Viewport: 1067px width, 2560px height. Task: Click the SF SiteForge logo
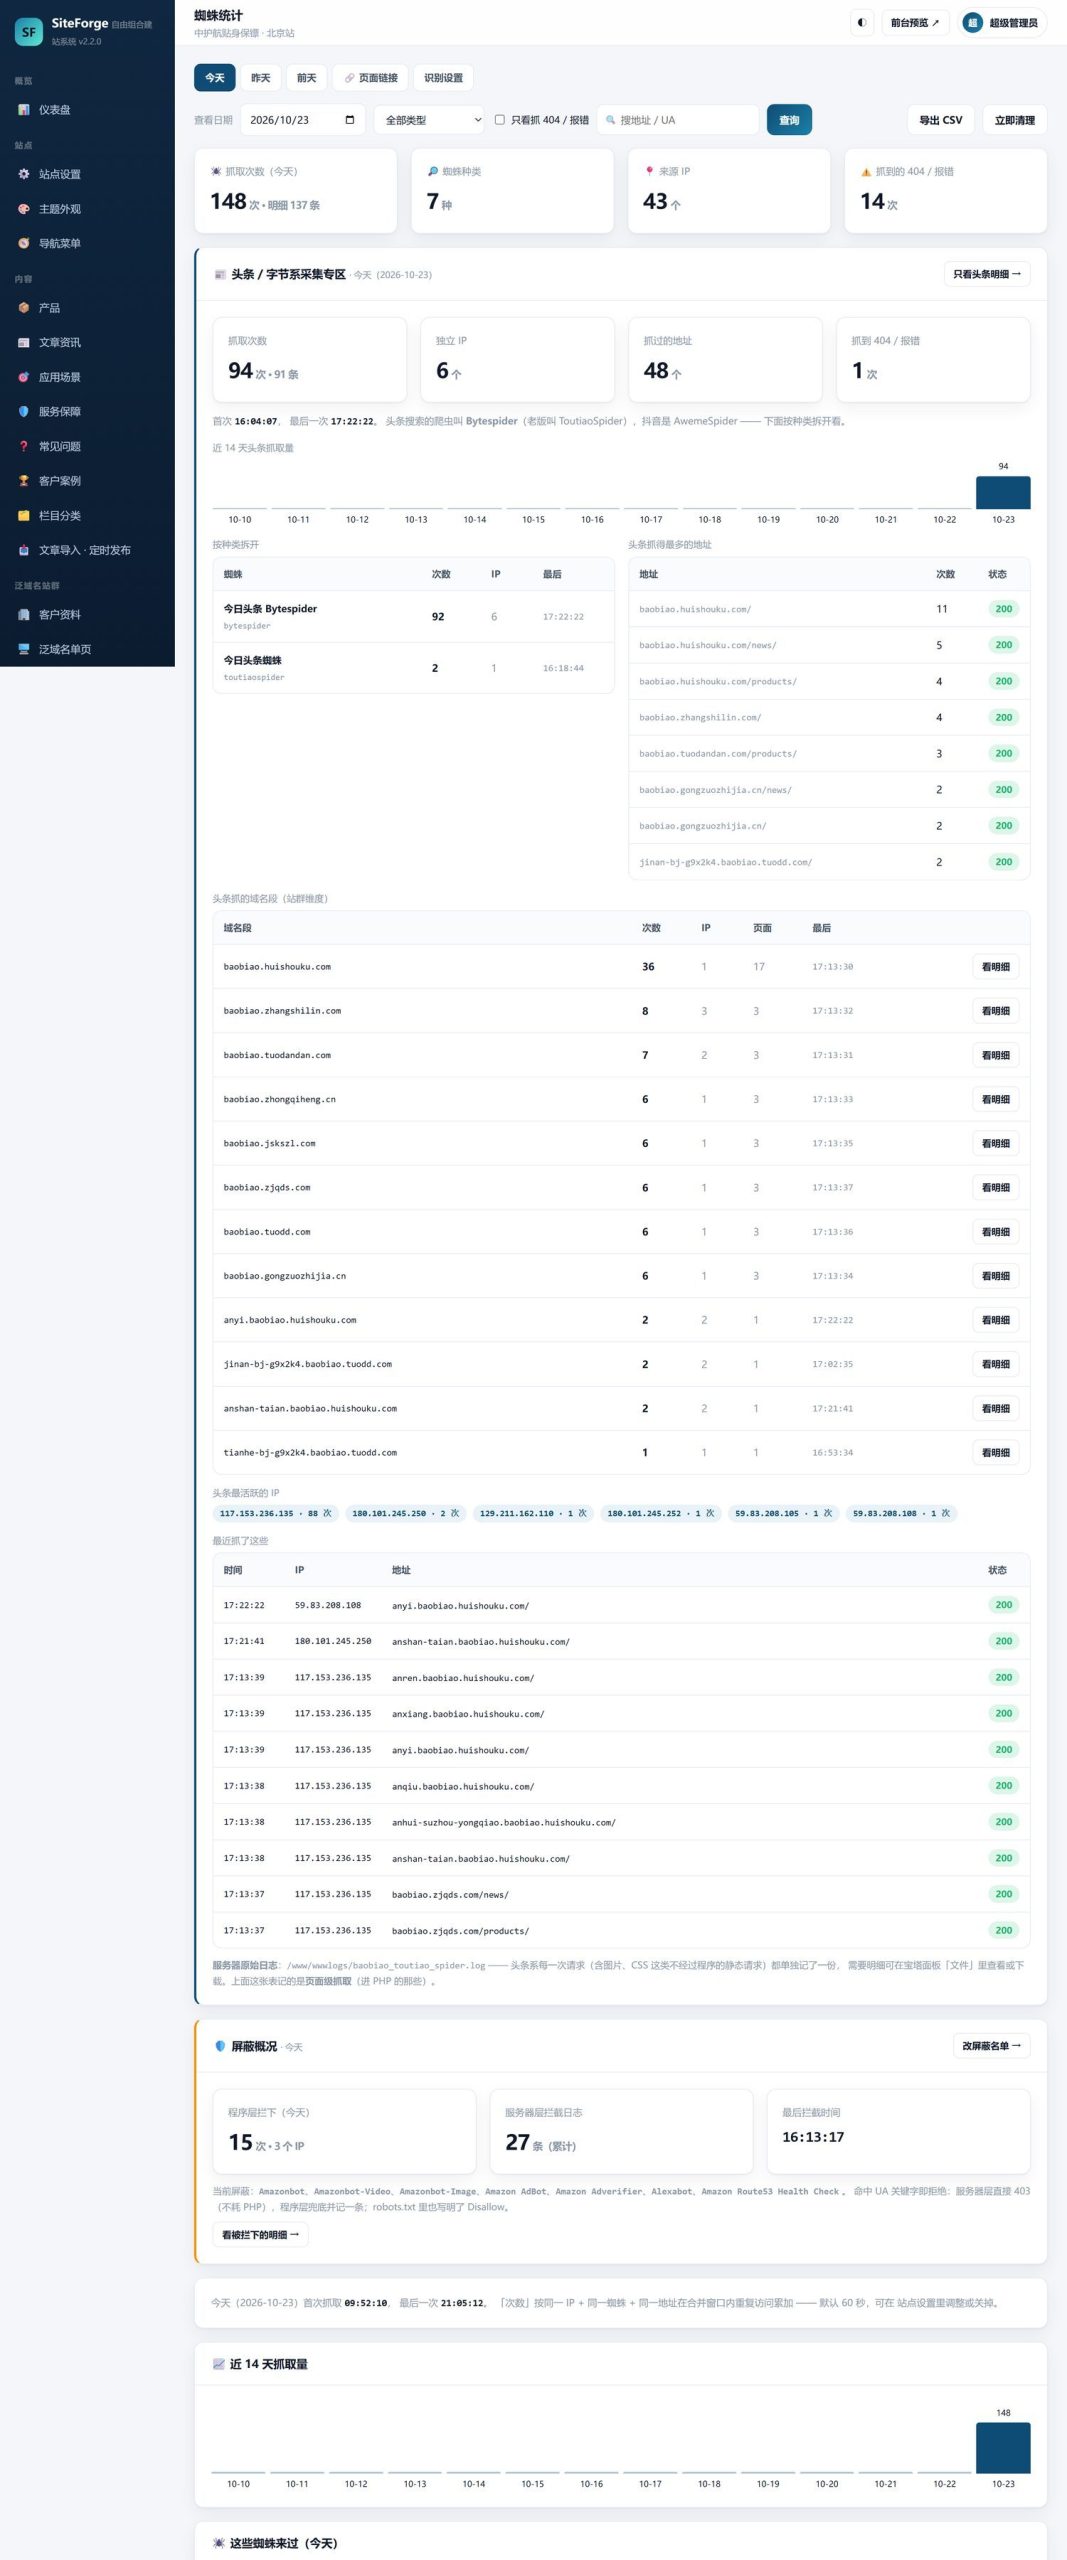29,32
